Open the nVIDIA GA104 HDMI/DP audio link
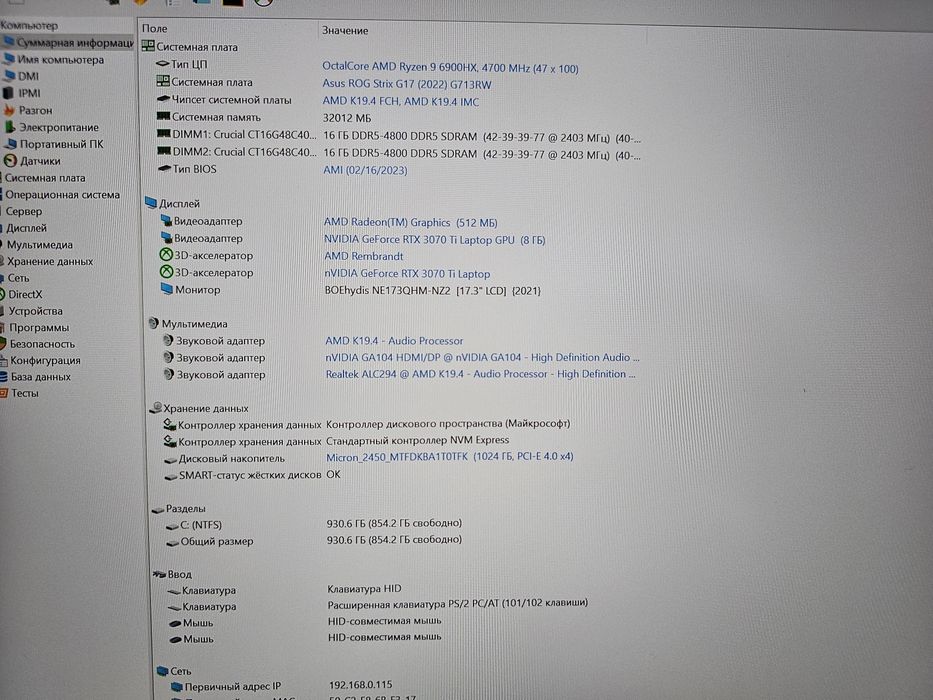 pyautogui.click(x=482, y=357)
